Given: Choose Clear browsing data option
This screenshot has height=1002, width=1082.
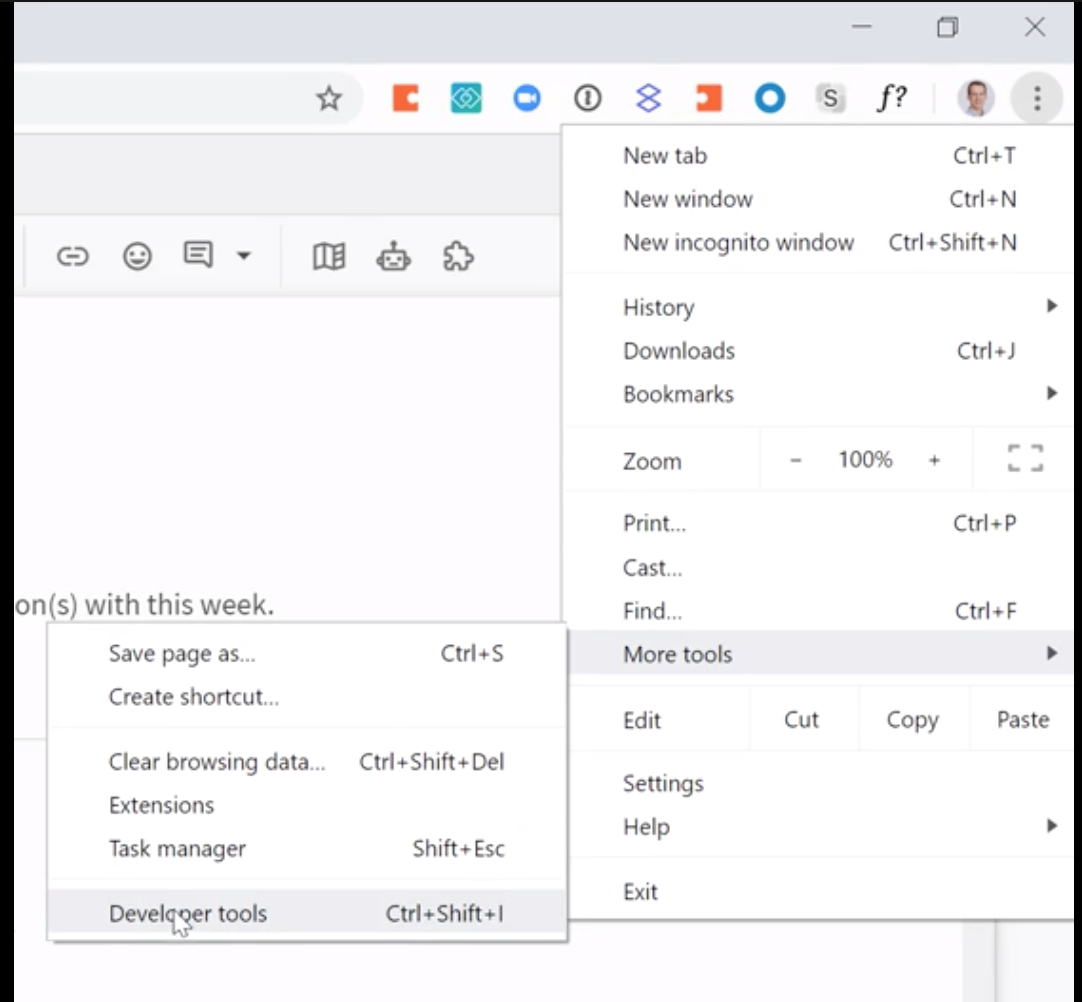Looking at the screenshot, I should coord(217,761).
